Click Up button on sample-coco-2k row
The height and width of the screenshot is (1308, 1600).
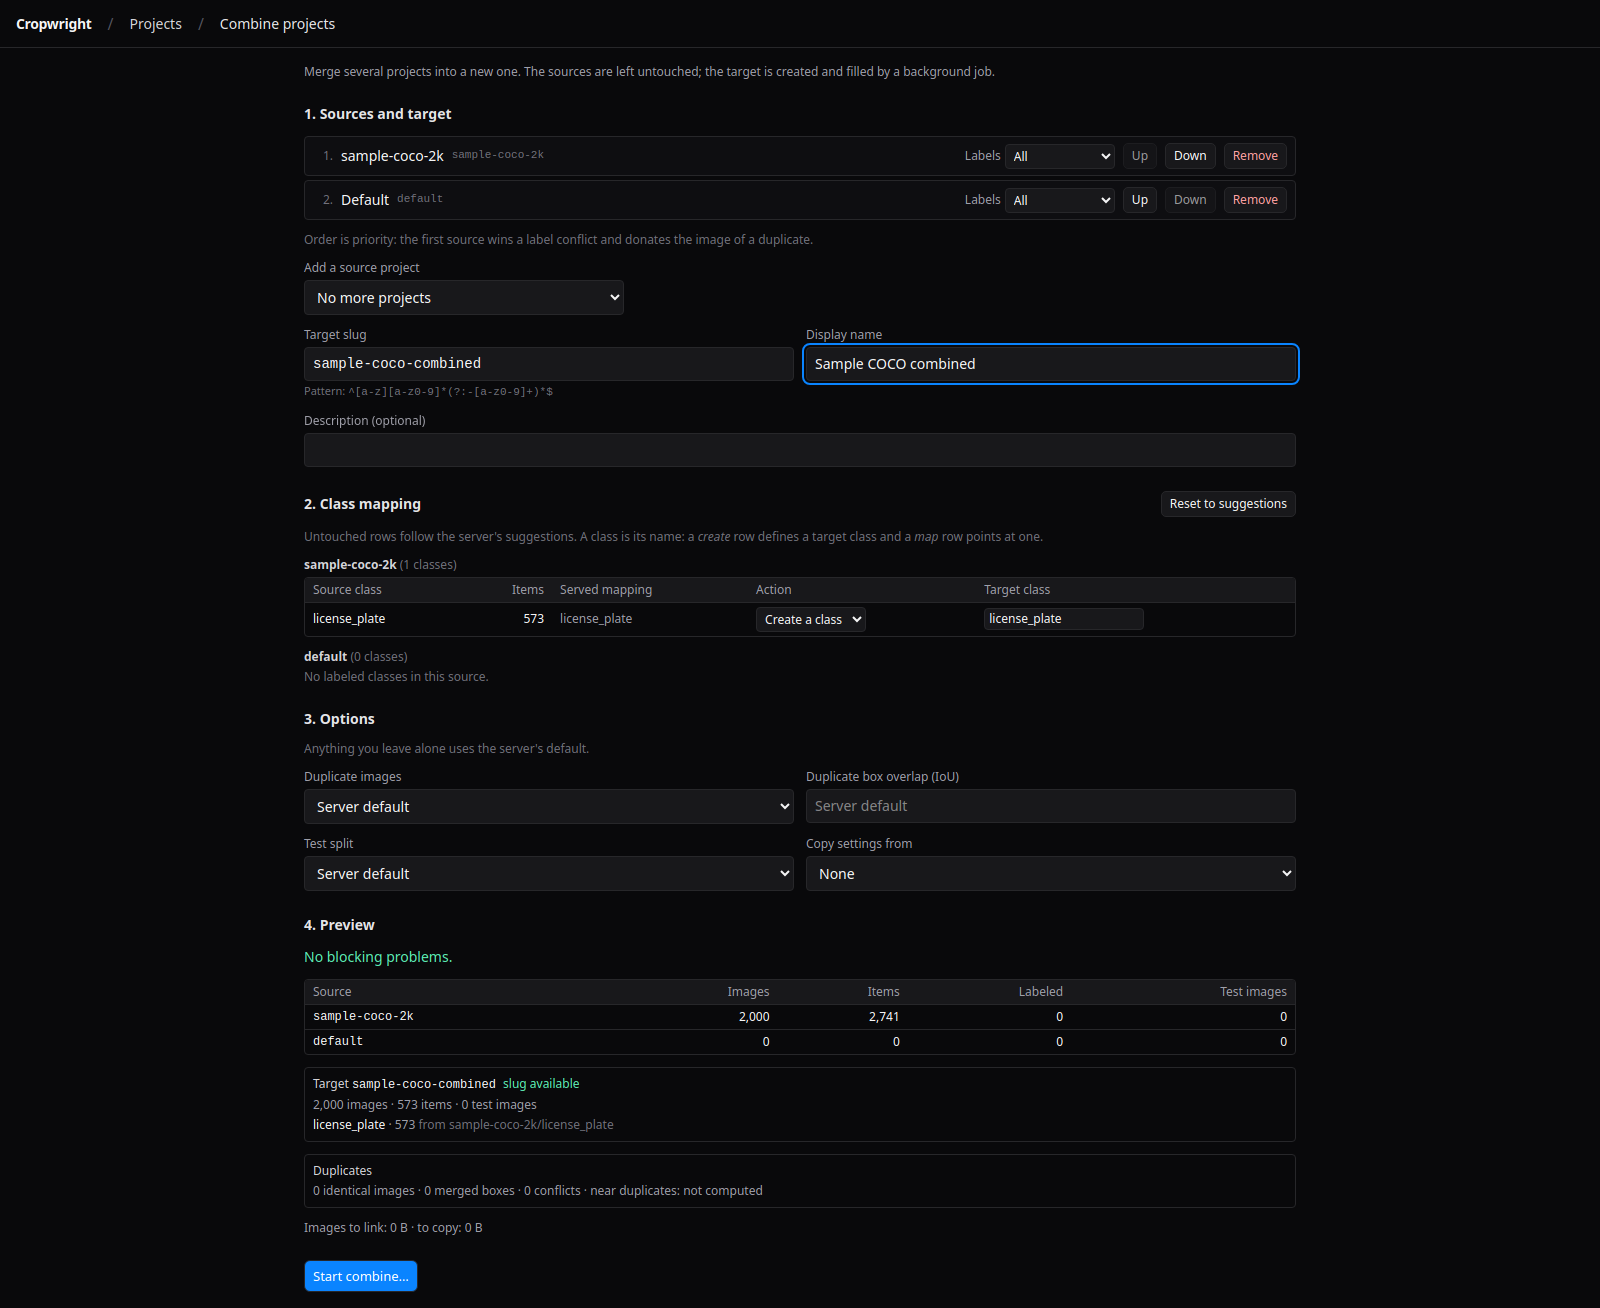(1140, 156)
